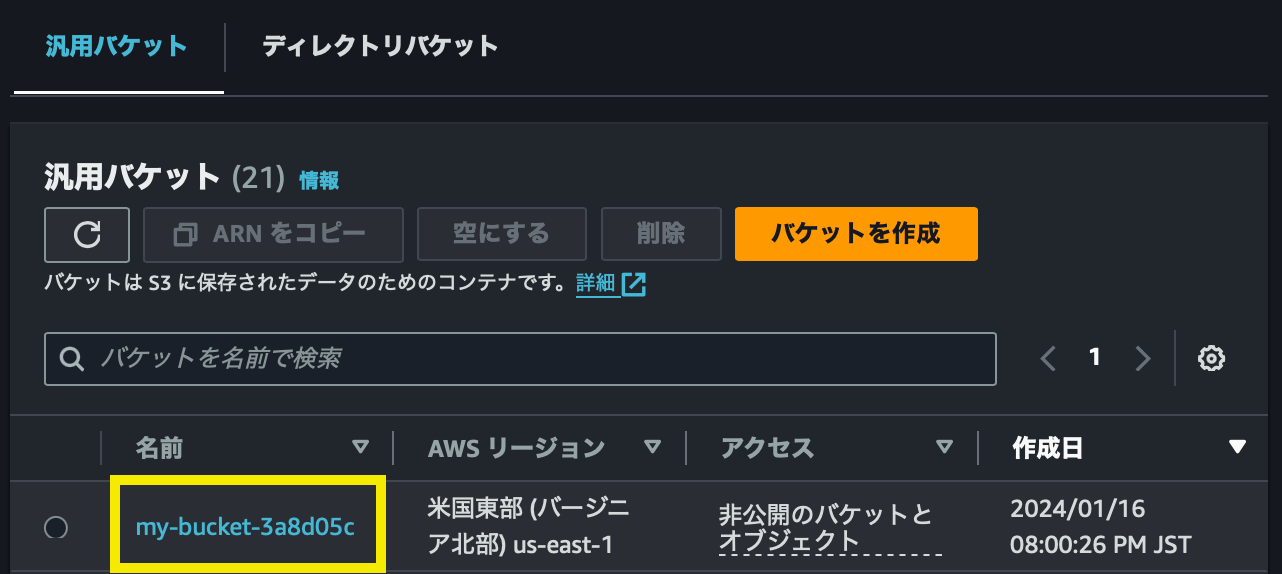
Task: Click the バケットを作成 button
Action: click(x=855, y=234)
